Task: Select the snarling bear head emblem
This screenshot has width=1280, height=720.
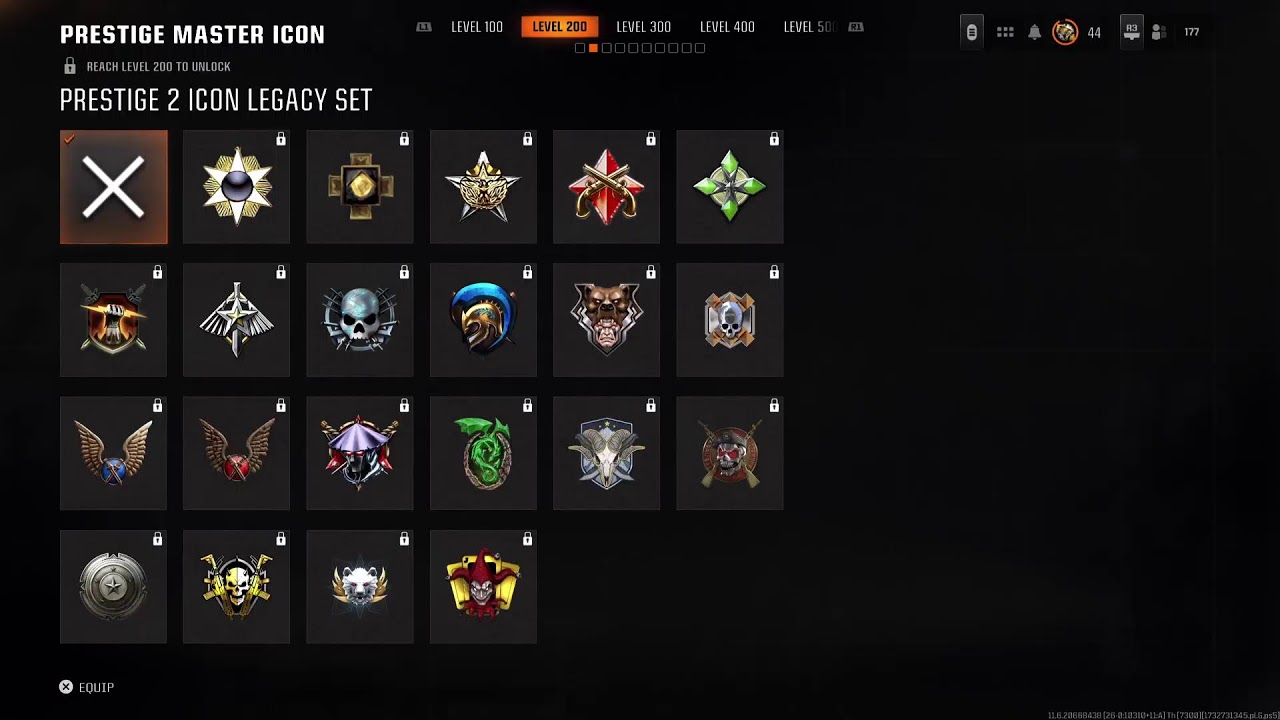Action: [x=607, y=320]
